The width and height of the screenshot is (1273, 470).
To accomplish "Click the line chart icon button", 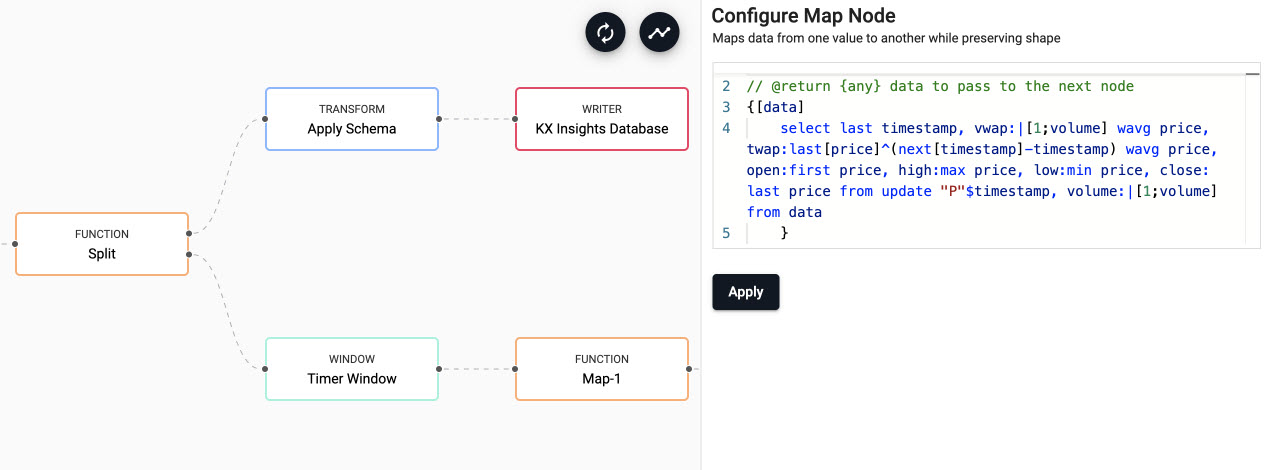I will coord(659,32).
